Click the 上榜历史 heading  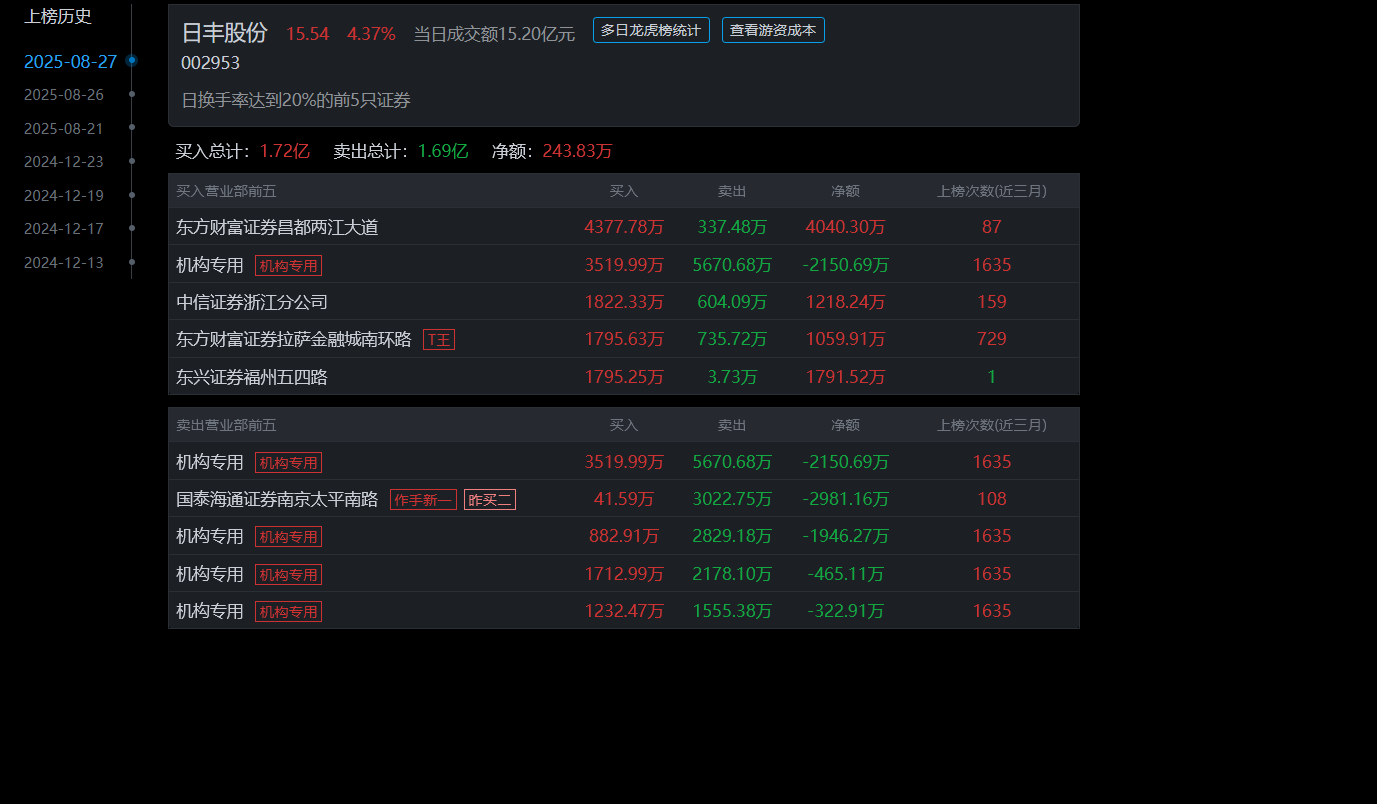58,16
